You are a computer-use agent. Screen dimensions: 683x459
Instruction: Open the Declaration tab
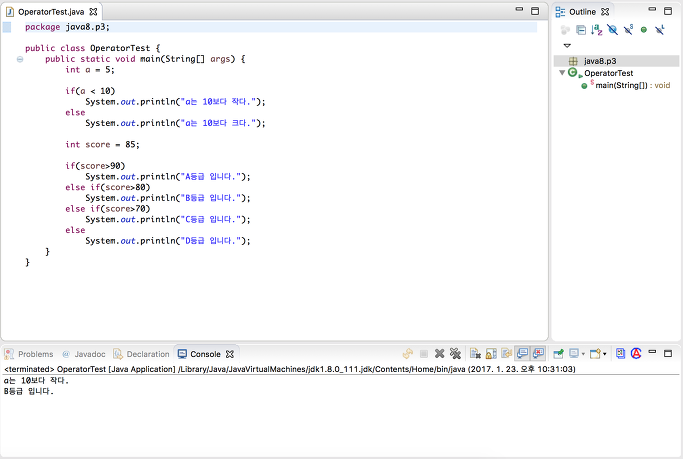[x=141, y=354]
